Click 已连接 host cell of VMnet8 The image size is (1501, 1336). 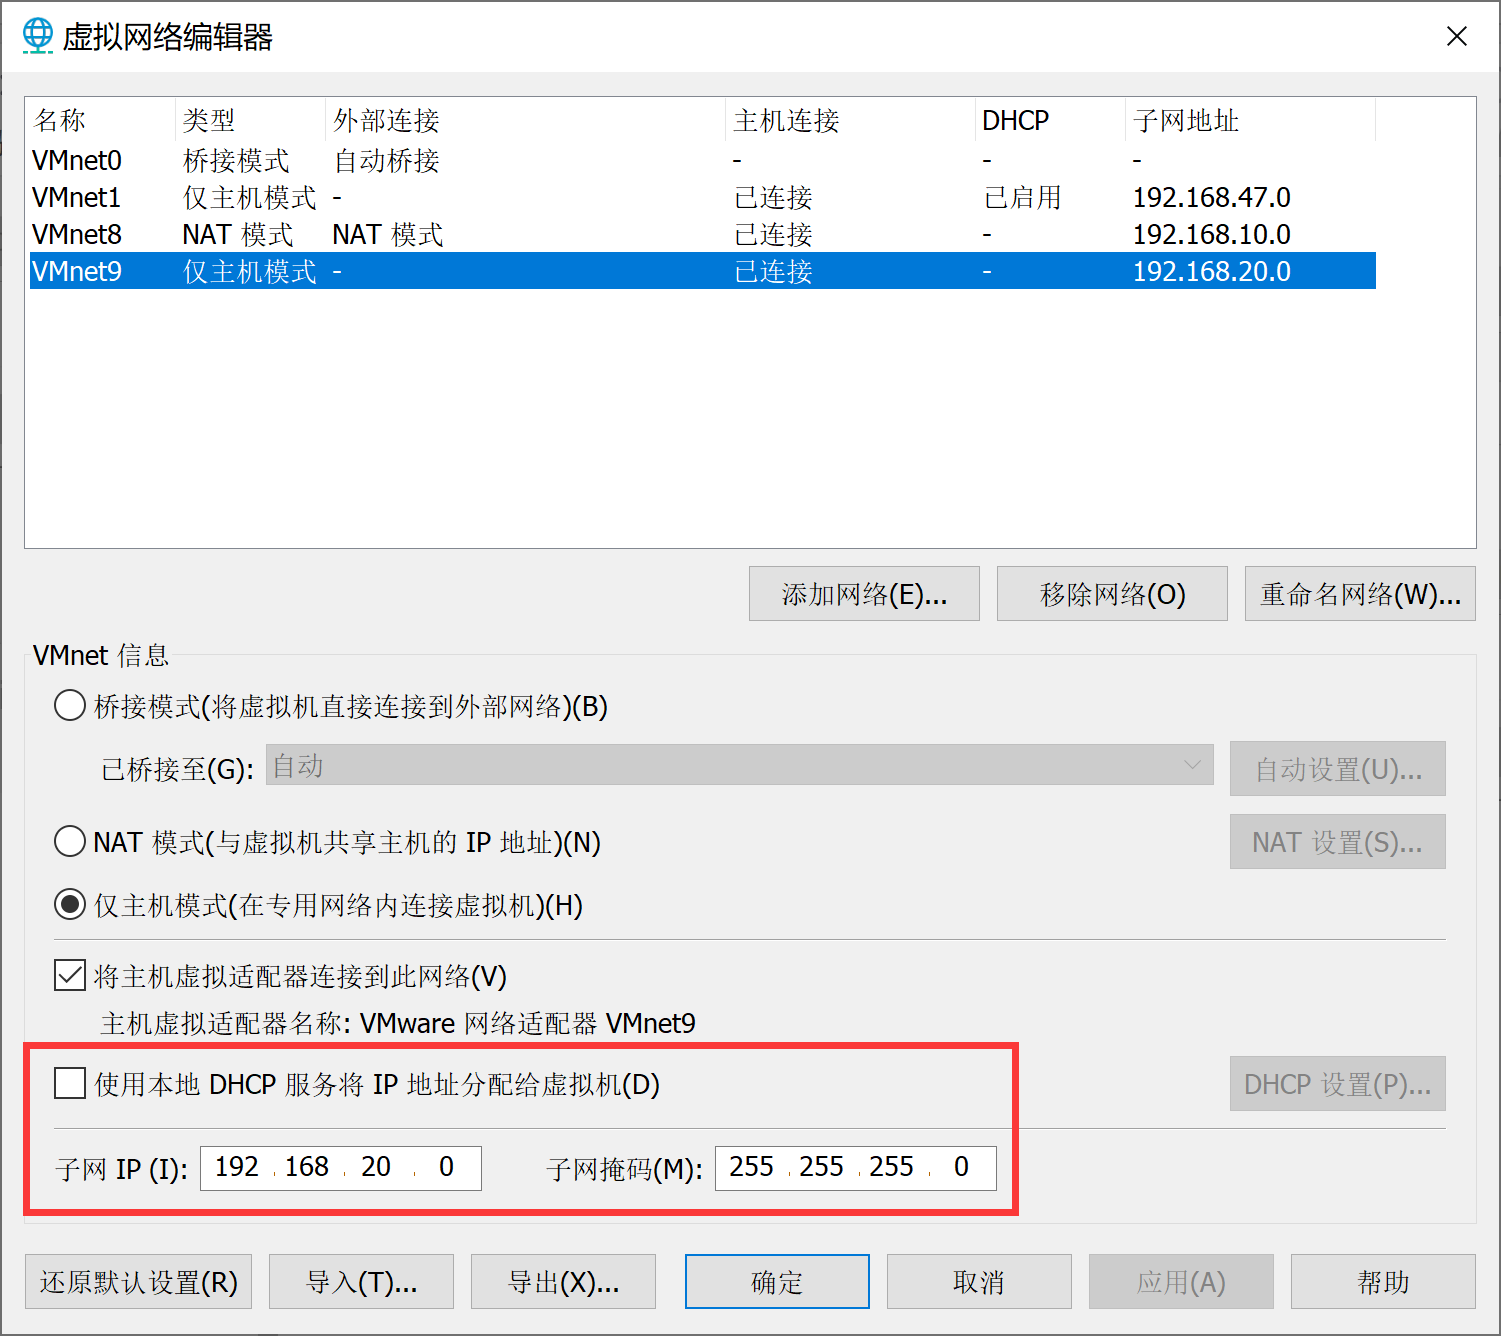pyautogui.click(x=773, y=234)
